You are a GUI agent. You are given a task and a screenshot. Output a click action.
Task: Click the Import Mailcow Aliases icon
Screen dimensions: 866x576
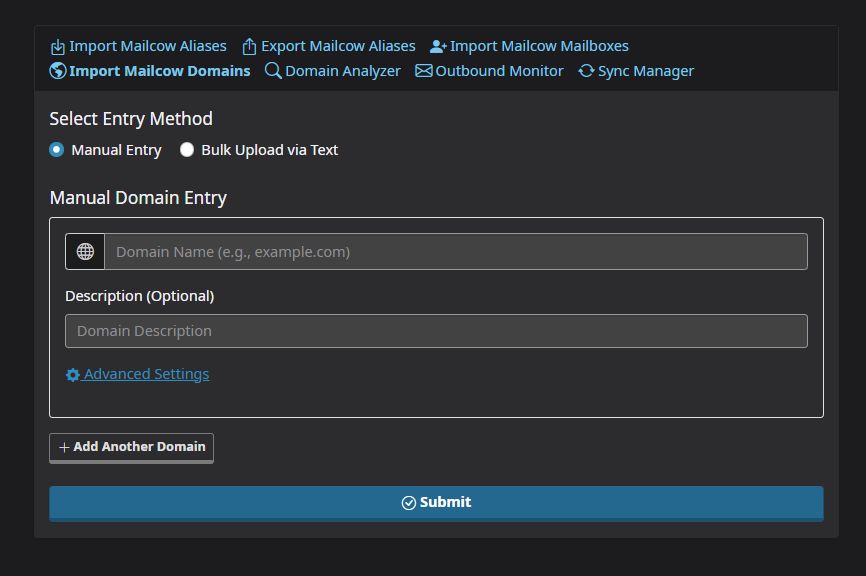[58, 47]
